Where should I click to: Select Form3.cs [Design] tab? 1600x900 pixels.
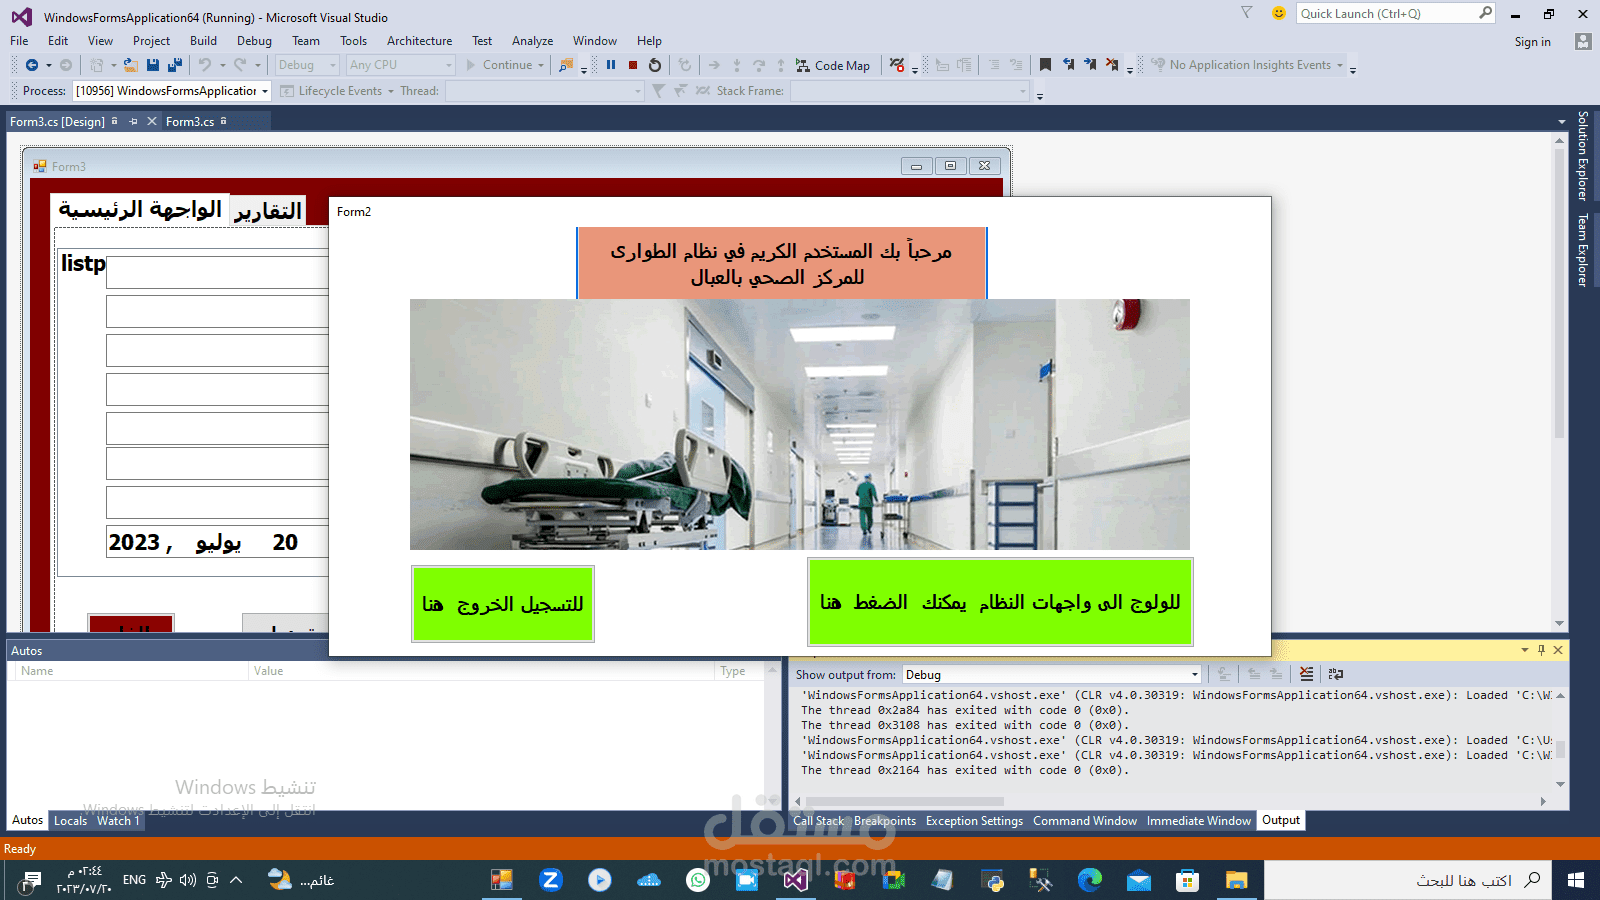[57, 121]
